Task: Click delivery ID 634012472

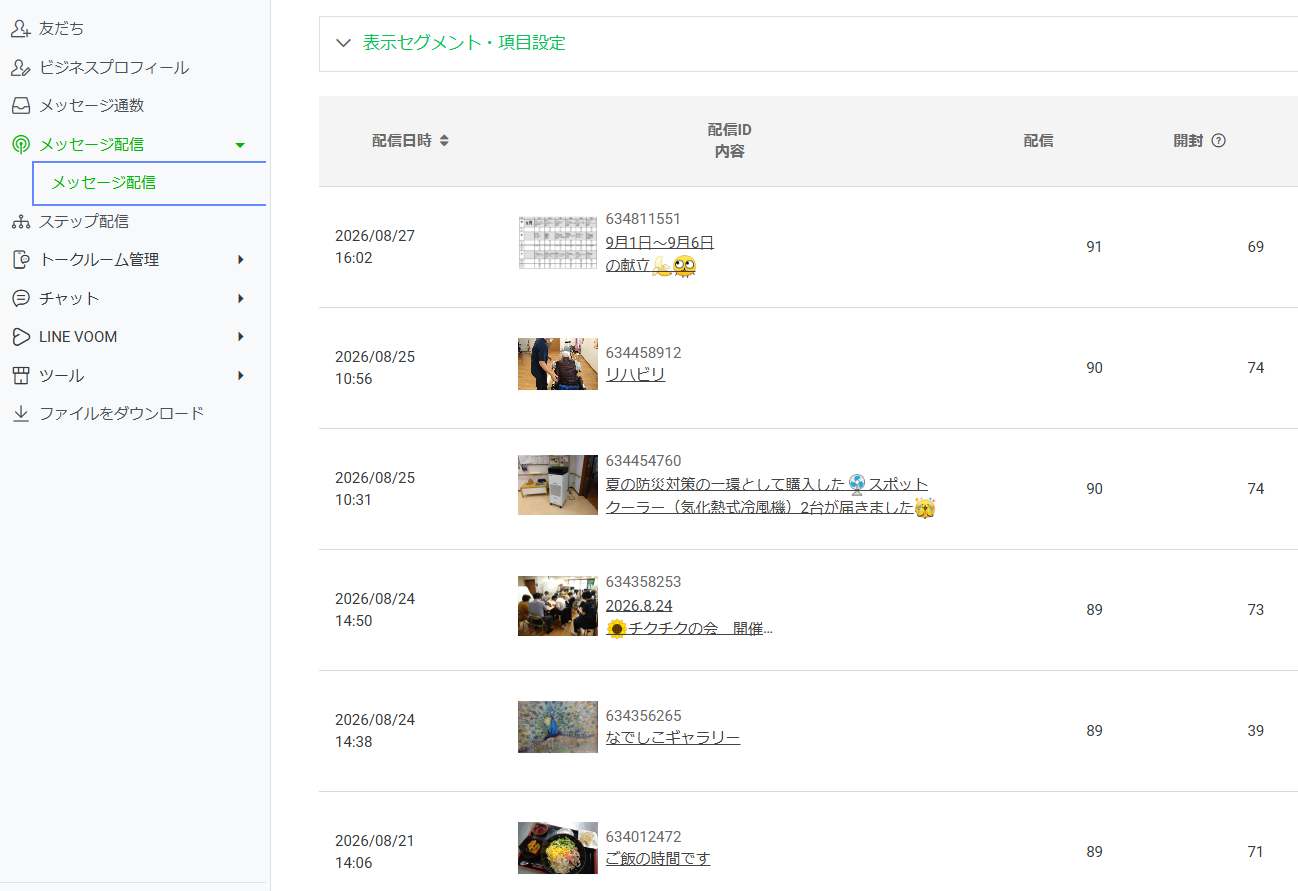Action: (x=643, y=837)
